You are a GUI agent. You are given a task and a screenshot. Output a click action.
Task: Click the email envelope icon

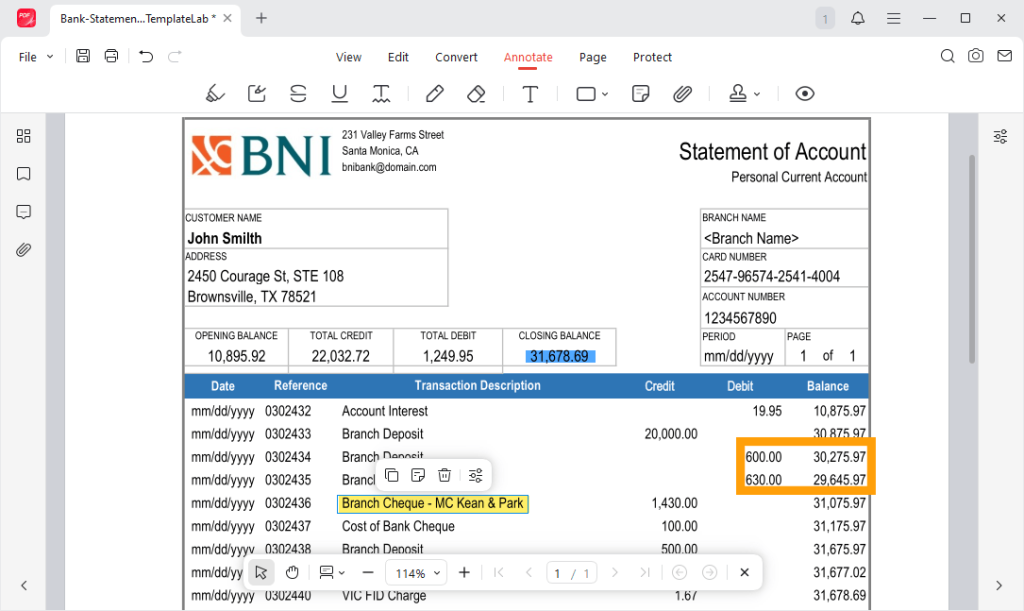(1004, 56)
